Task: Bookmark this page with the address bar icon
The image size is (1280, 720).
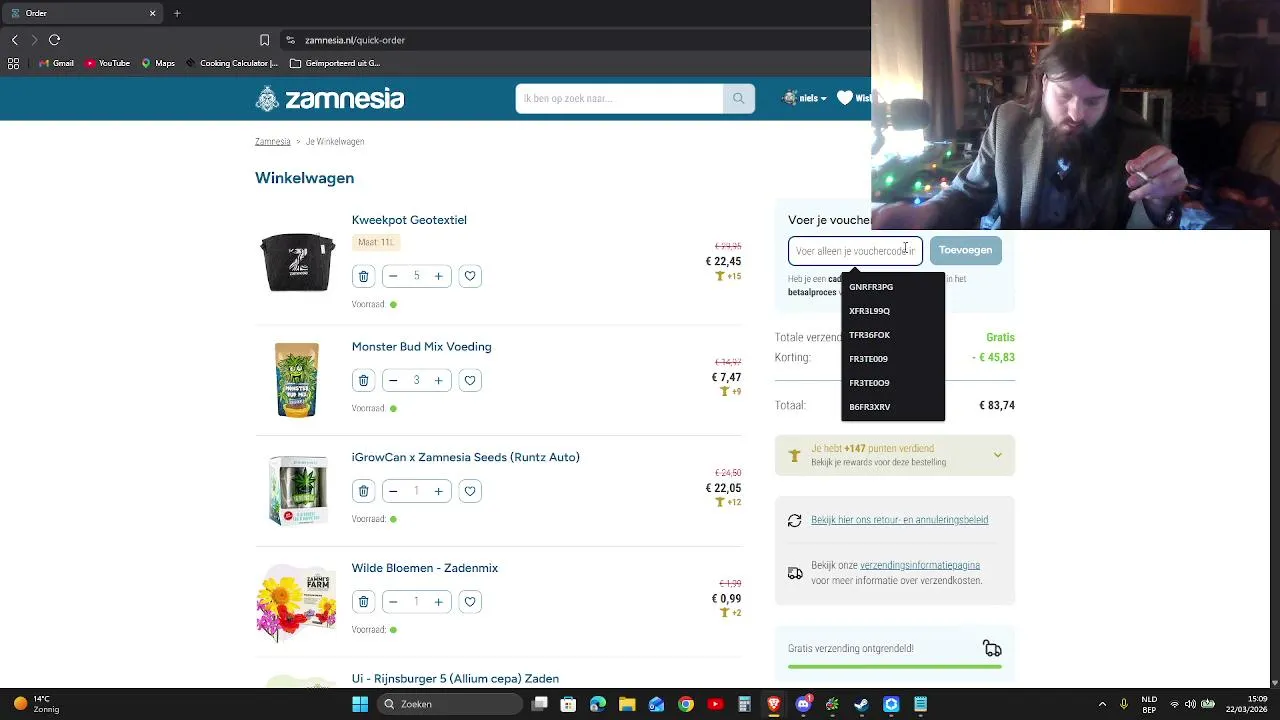Action: pyautogui.click(x=264, y=40)
